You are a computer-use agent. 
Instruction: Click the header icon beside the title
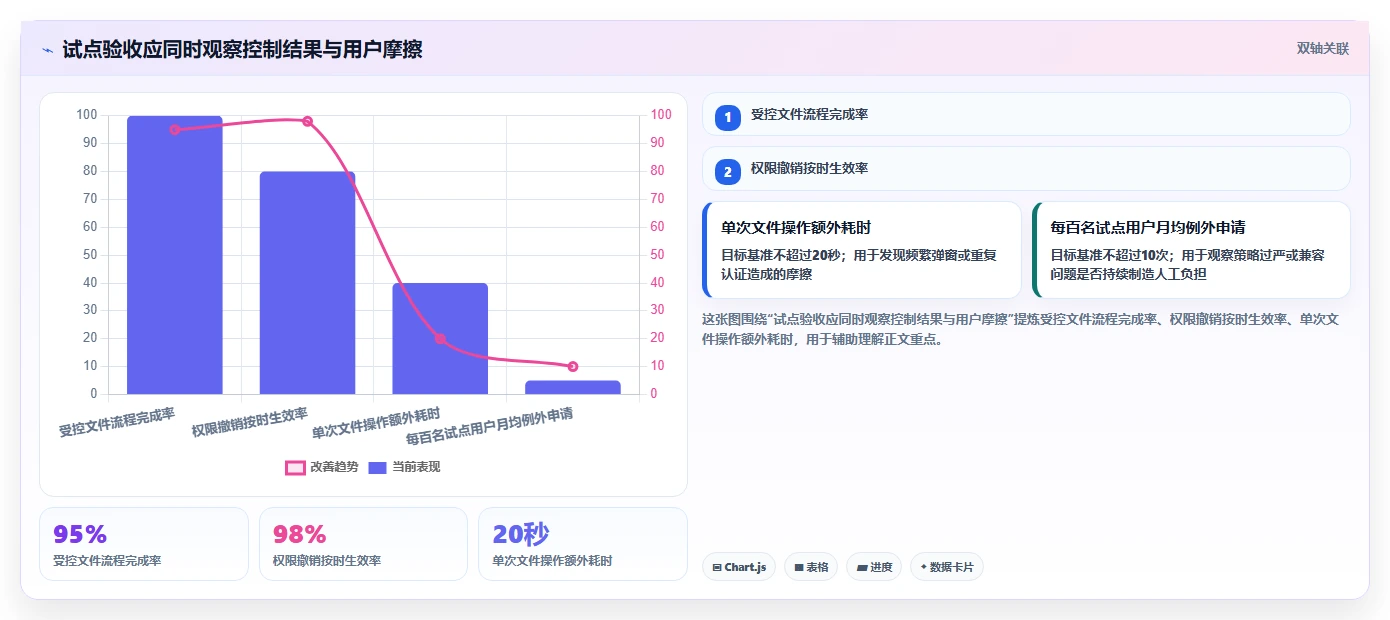click(47, 50)
